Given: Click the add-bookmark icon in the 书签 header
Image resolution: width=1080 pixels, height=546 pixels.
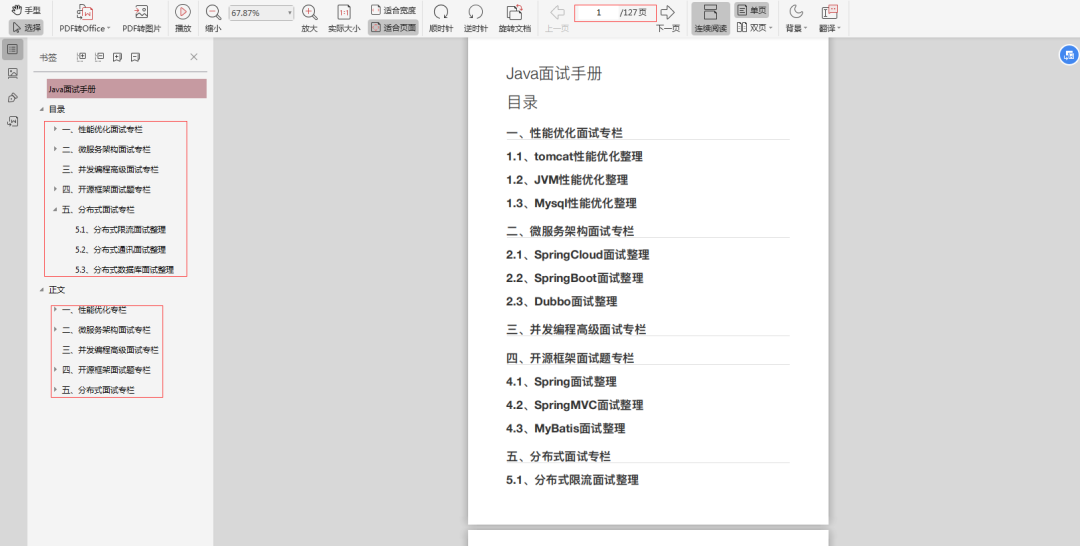Looking at the screenshot, I should pos(118,57).
